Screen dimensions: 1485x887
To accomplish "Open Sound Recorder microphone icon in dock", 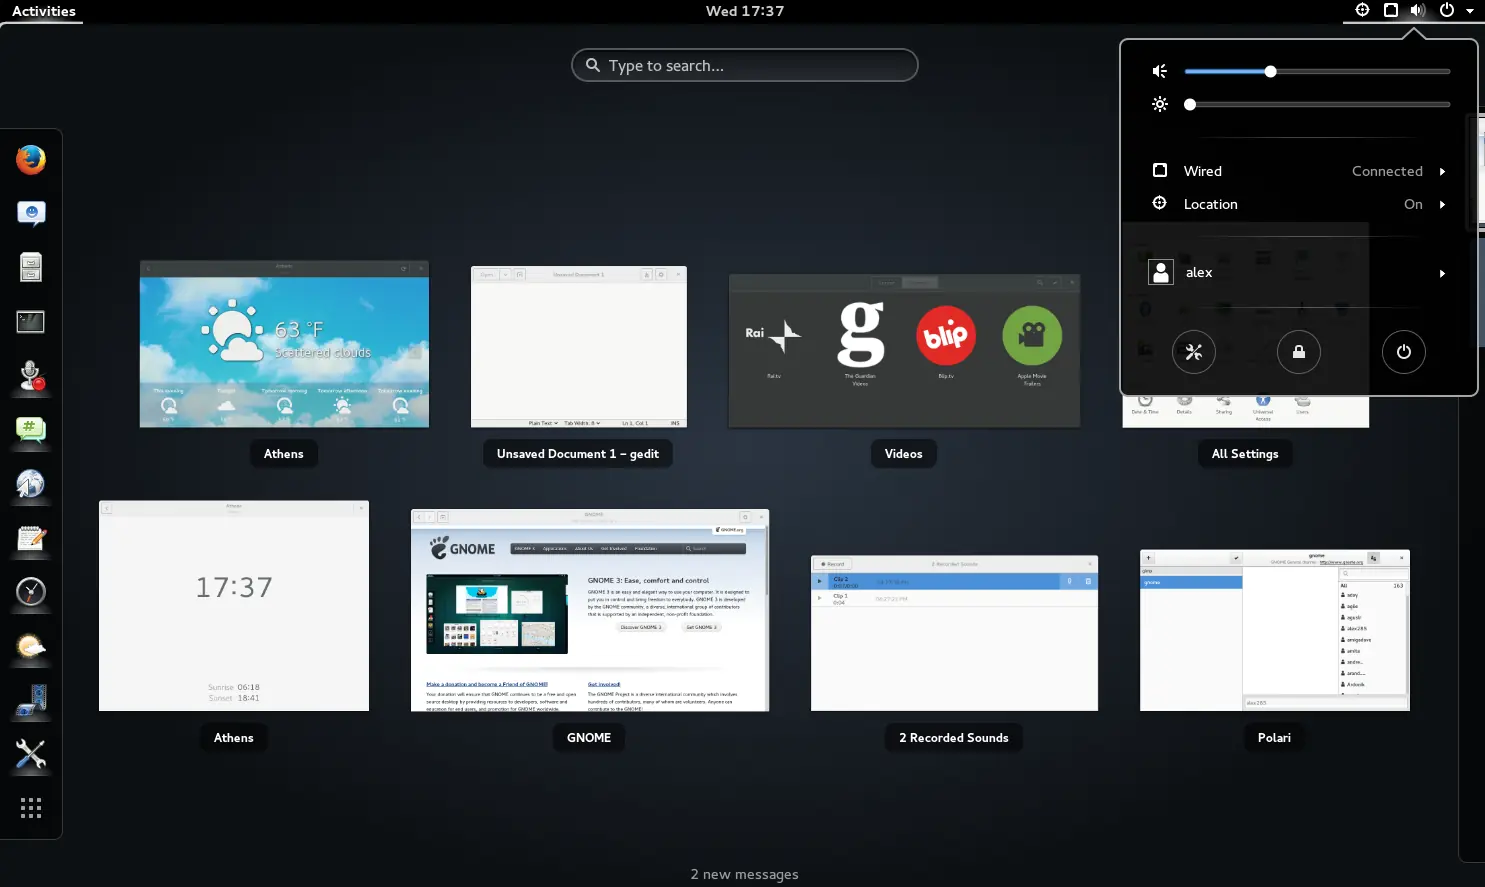I will [31, 376].
